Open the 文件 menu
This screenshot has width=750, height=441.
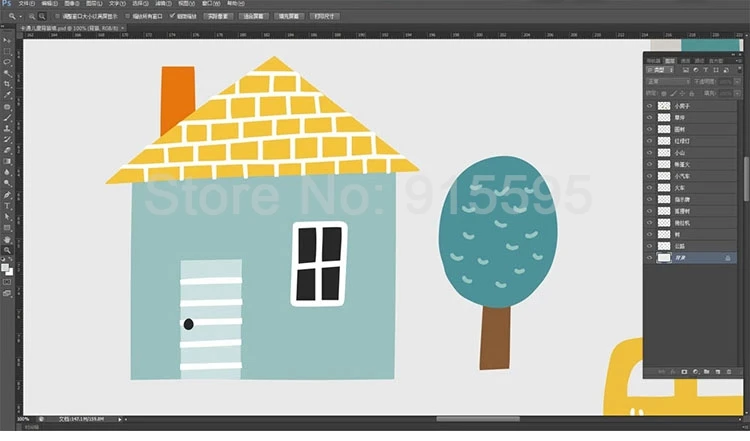click(x=24, y=4)
